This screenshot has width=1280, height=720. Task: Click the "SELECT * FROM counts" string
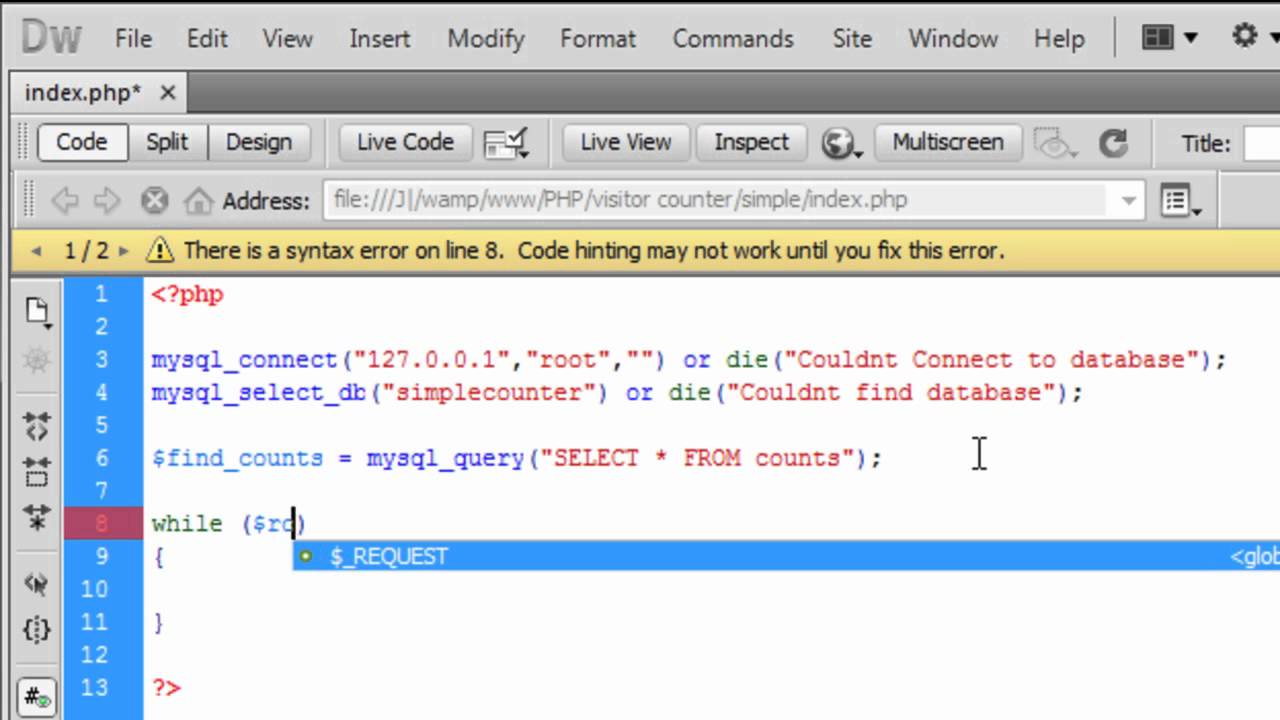[697, 458]
